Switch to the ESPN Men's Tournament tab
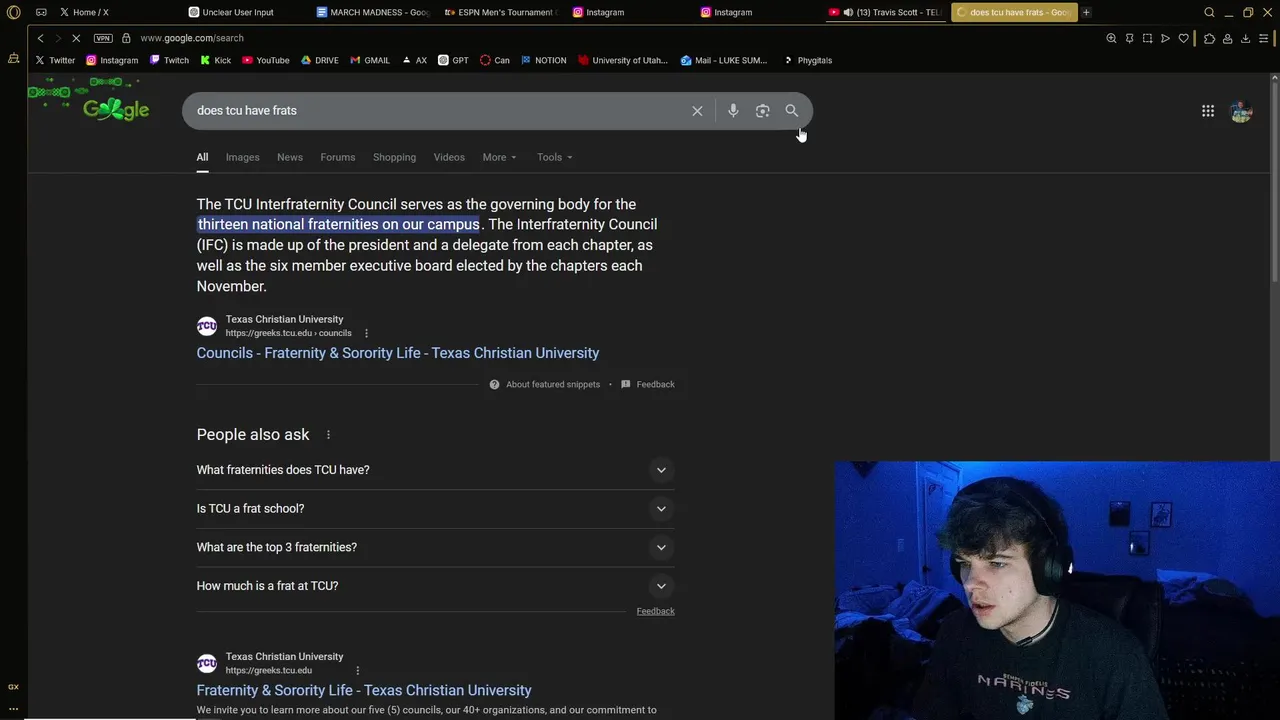Image resolution: width=1280 pixels, height=720 pixels. tap(501, 12)
